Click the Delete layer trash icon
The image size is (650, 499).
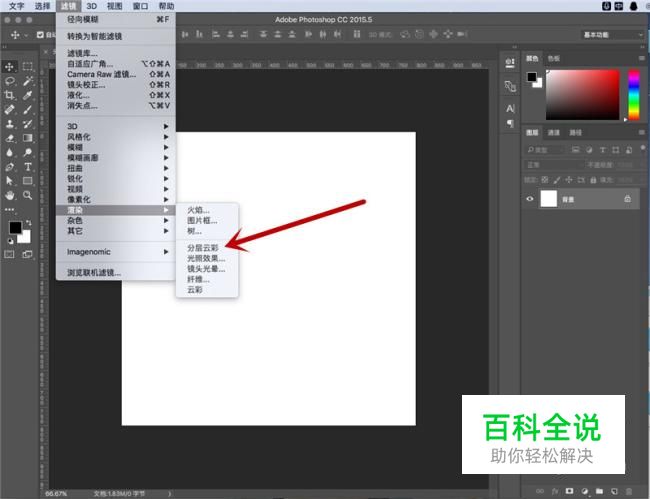click(x=629, y=491)
